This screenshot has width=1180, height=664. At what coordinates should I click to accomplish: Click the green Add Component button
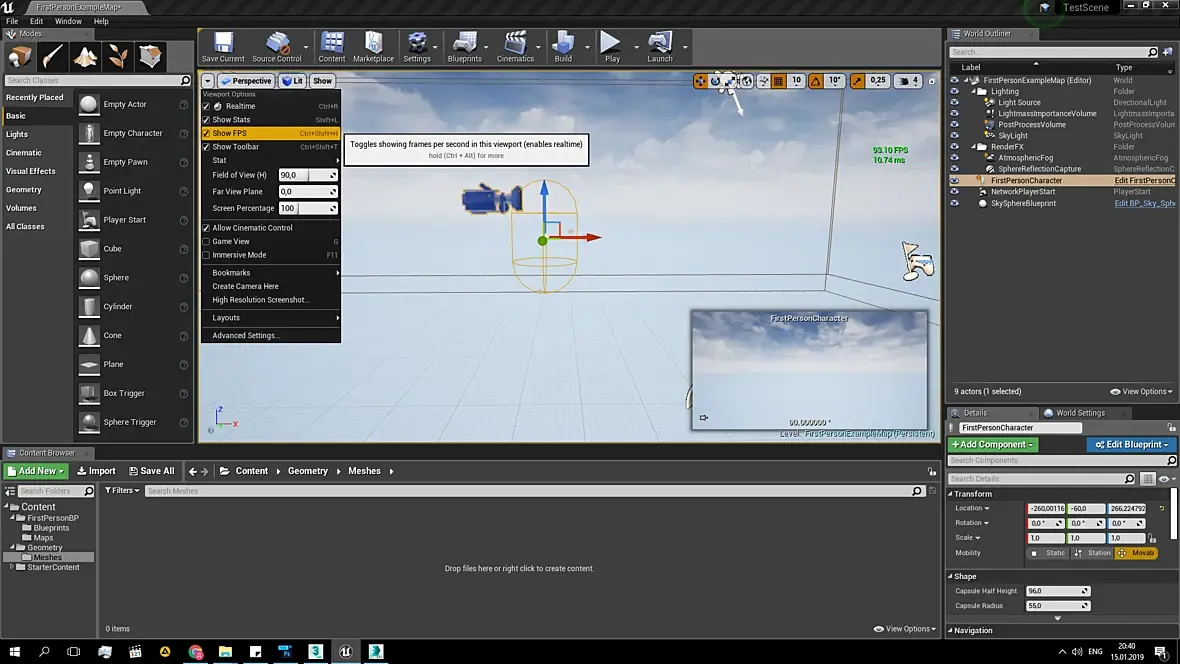(993, 444)
